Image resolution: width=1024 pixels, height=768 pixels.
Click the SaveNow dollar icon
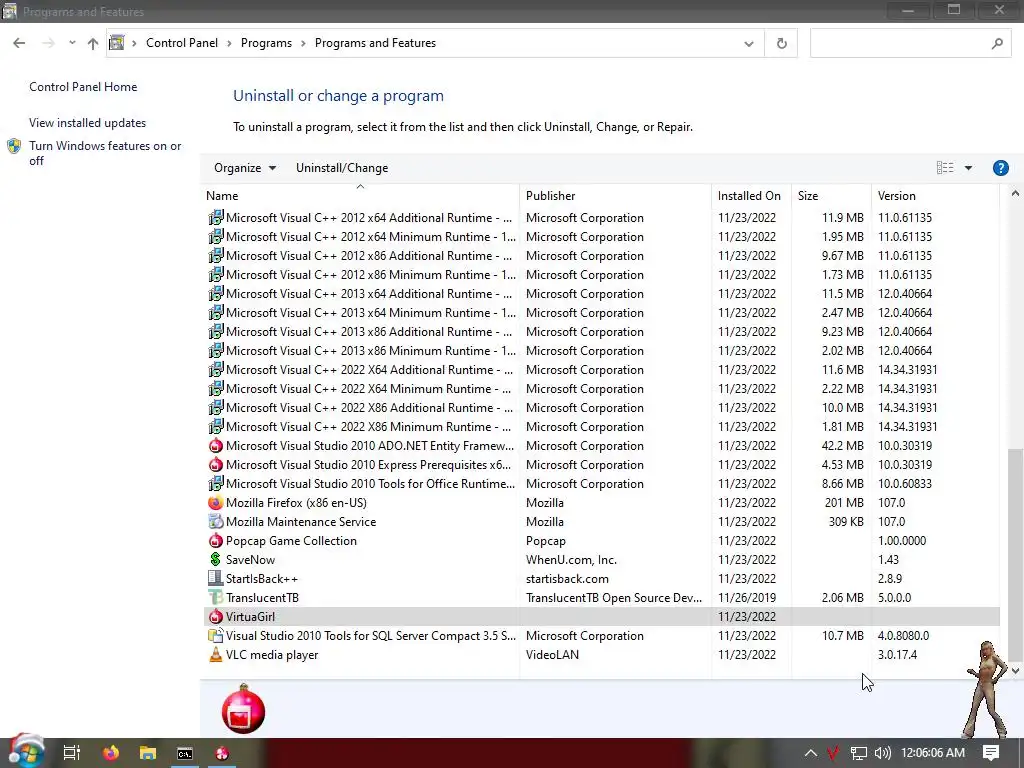pyautogui.click(x=216, y=560)
